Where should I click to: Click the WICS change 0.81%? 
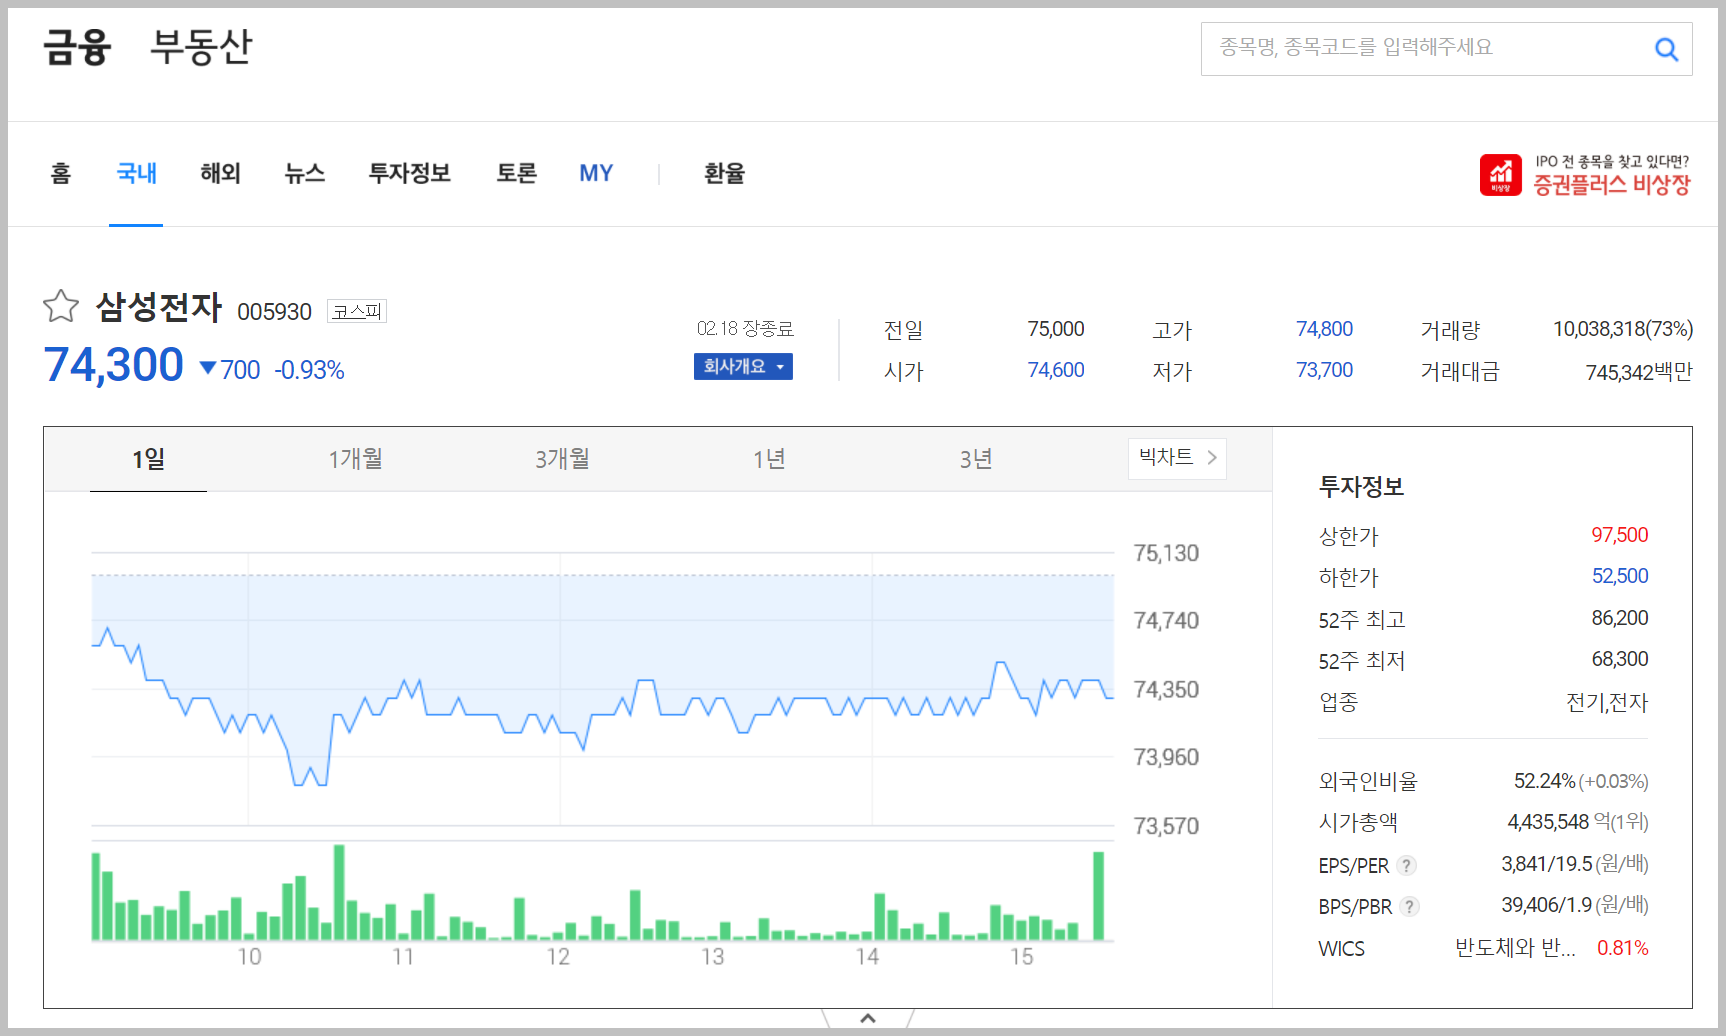(x=1622, y=948)
